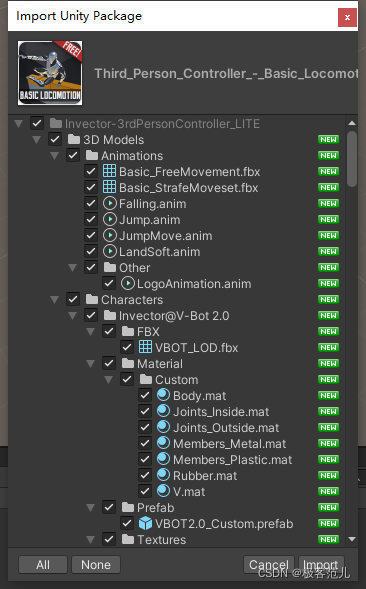Click the None button

[96, 565]
